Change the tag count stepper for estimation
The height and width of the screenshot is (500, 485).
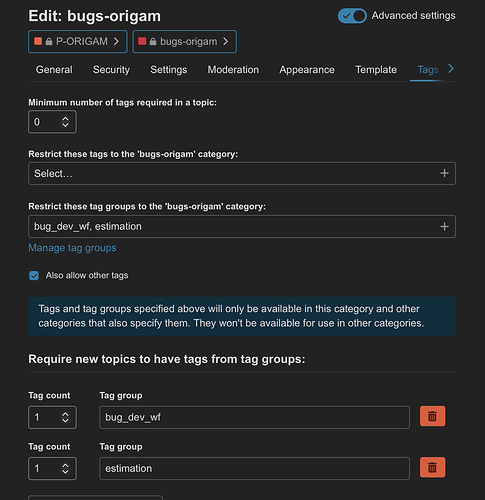(x=65, y=469)
